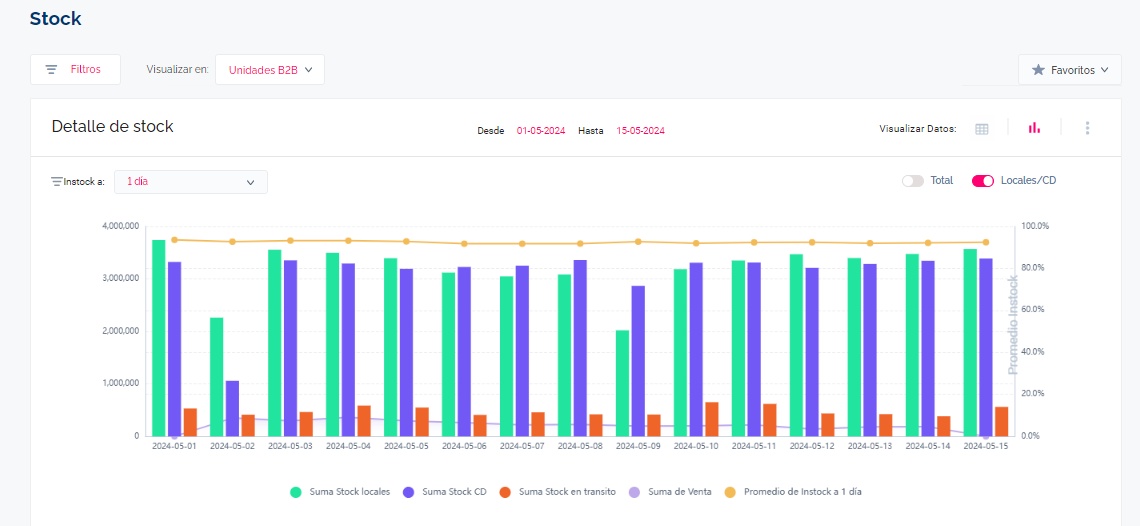The height and width of the screenshot is (526, 1140).
Task: Click the filter lines icon beside Filtros
Action: tap(51, 70)
